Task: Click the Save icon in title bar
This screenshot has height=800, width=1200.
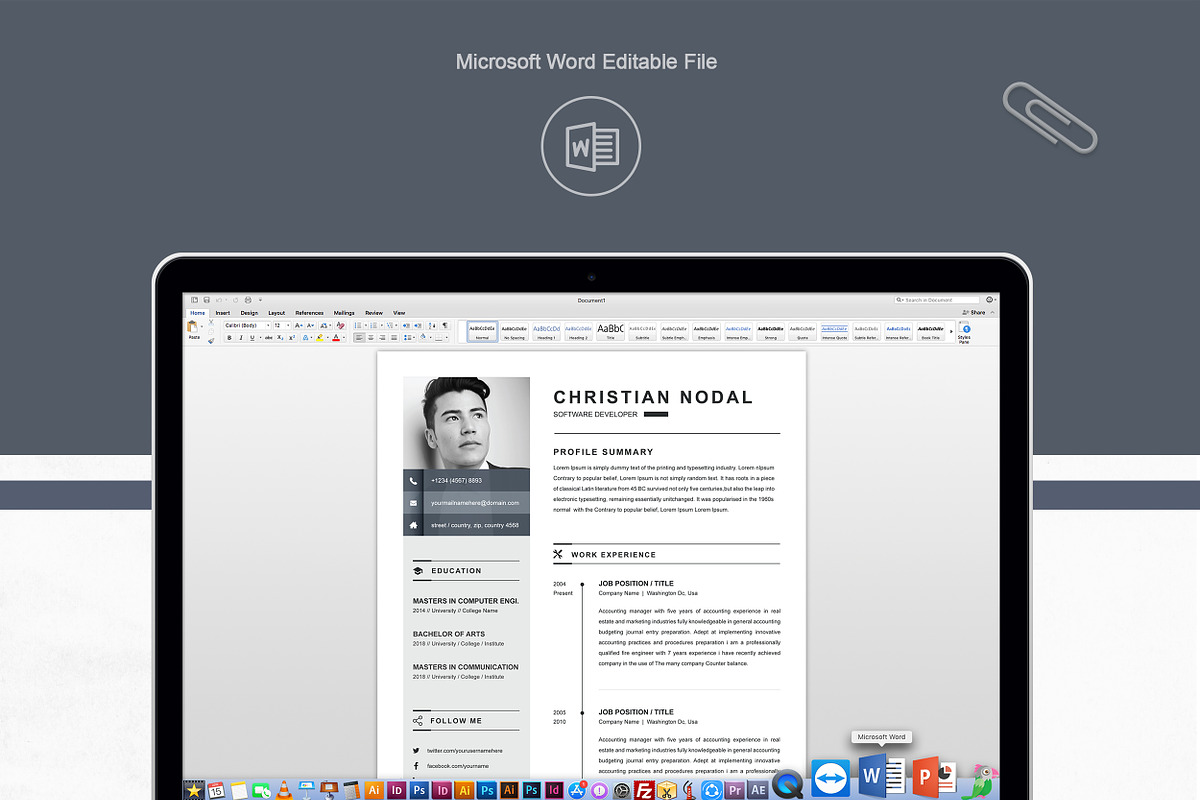Action: click(206, 300)
